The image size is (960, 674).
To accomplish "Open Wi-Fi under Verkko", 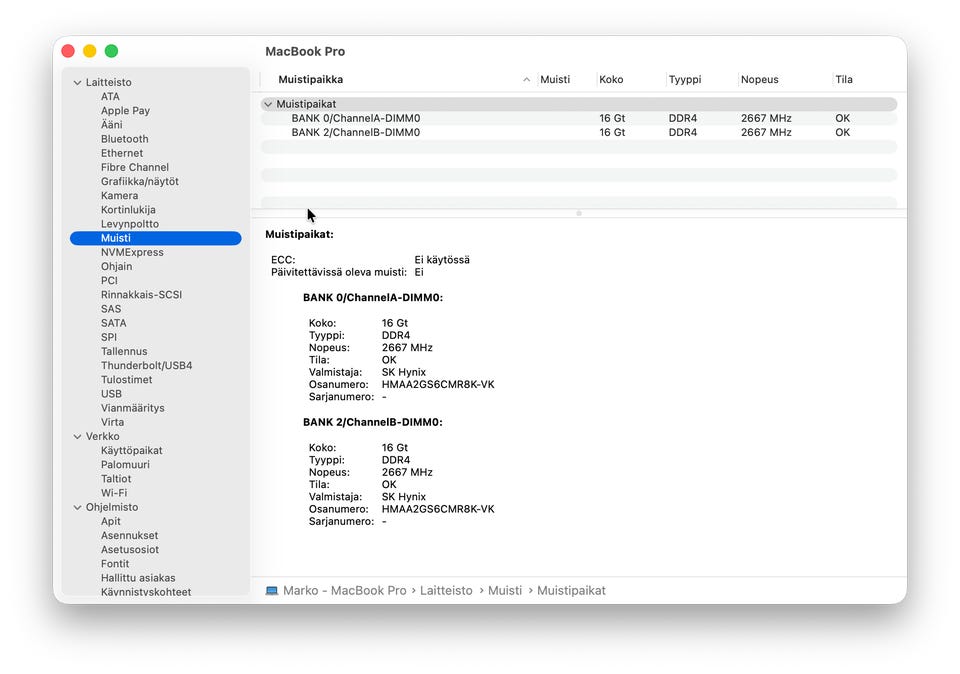I will [113, 493].
